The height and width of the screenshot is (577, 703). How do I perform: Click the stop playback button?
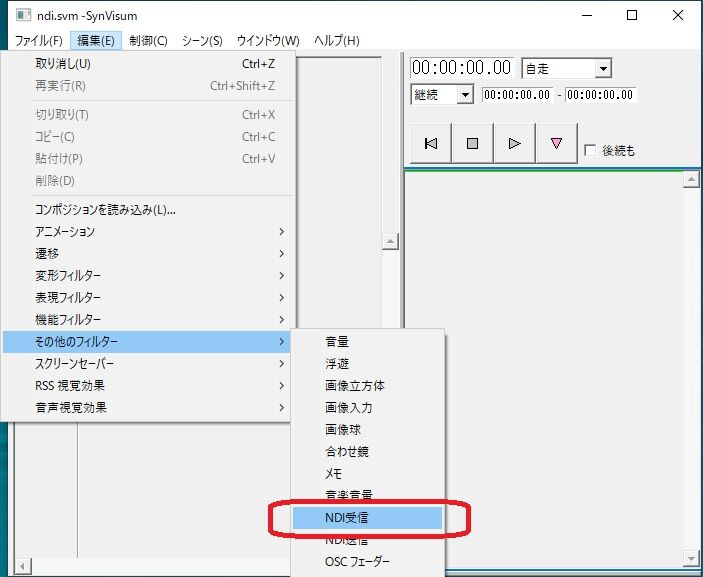point(472,143)
